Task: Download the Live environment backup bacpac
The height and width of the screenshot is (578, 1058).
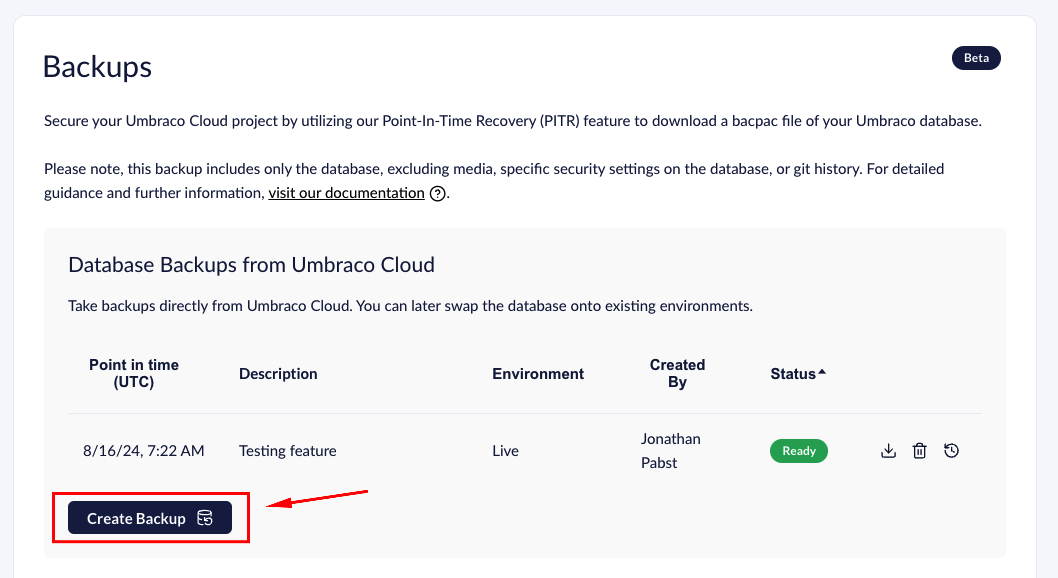Action: pyautogui.click(x=888, y=450)
